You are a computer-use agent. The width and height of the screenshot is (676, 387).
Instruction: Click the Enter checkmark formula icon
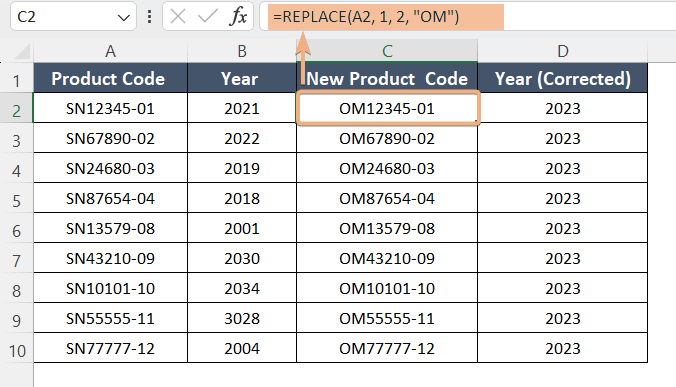[x=207, y=17]
